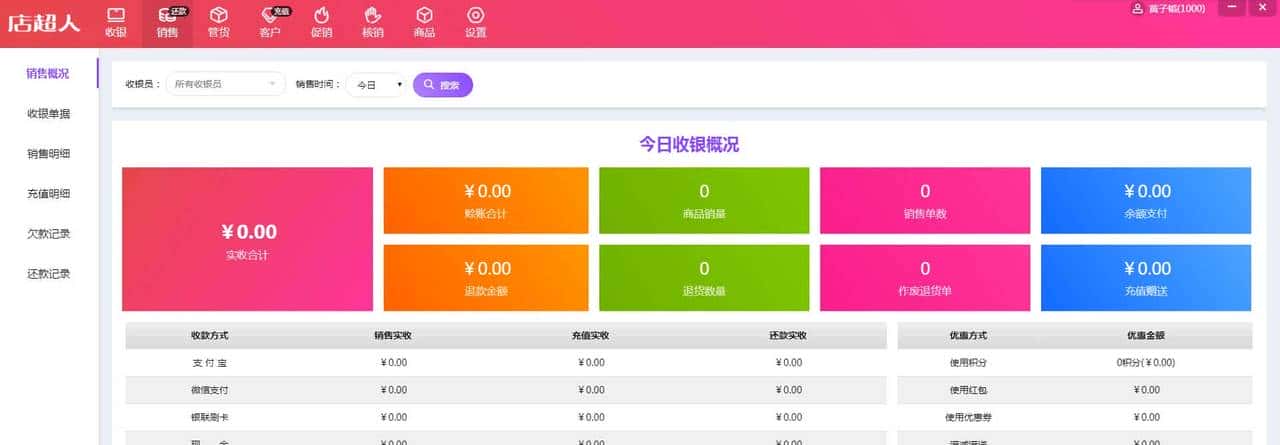Minimize the application window
1280x445 pixels.
pyautogui.click(x=1231, y=8)
